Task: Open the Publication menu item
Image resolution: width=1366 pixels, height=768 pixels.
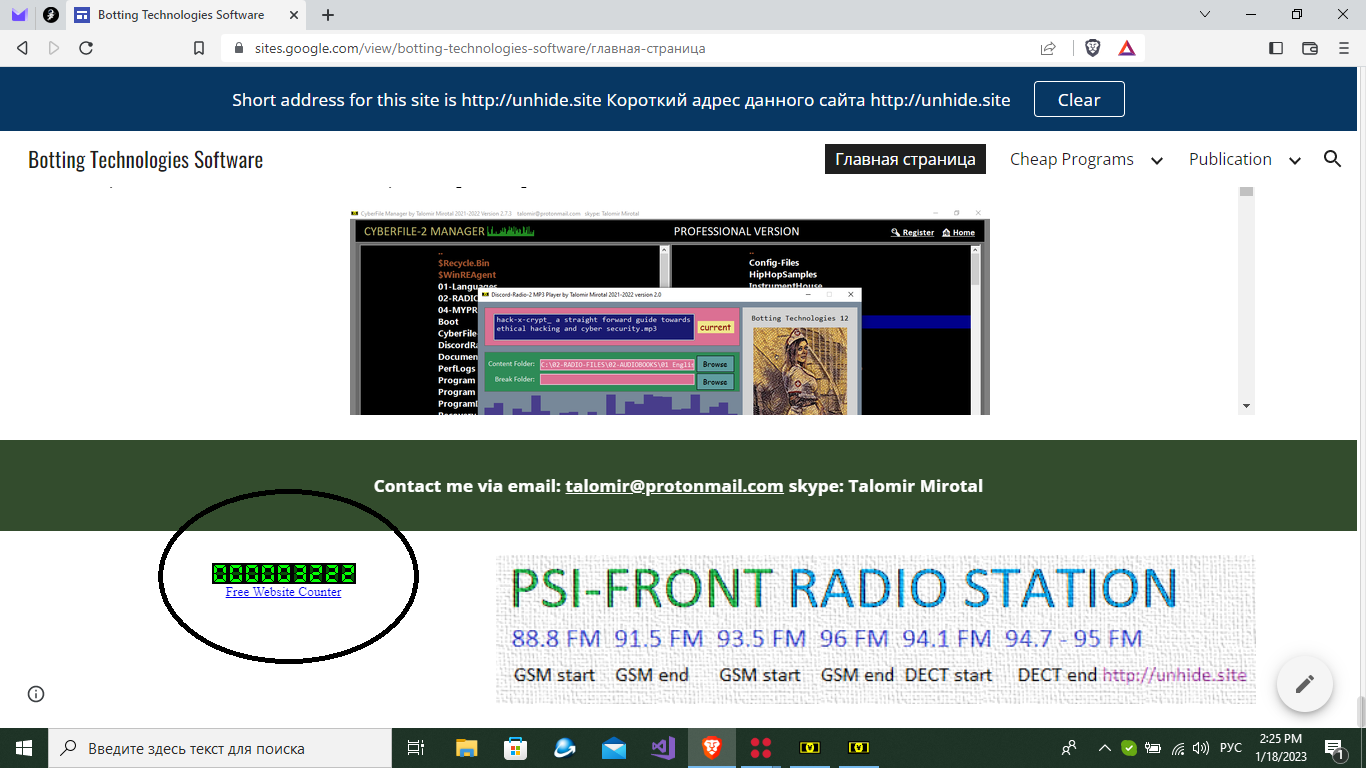Action: (1230, 159)
